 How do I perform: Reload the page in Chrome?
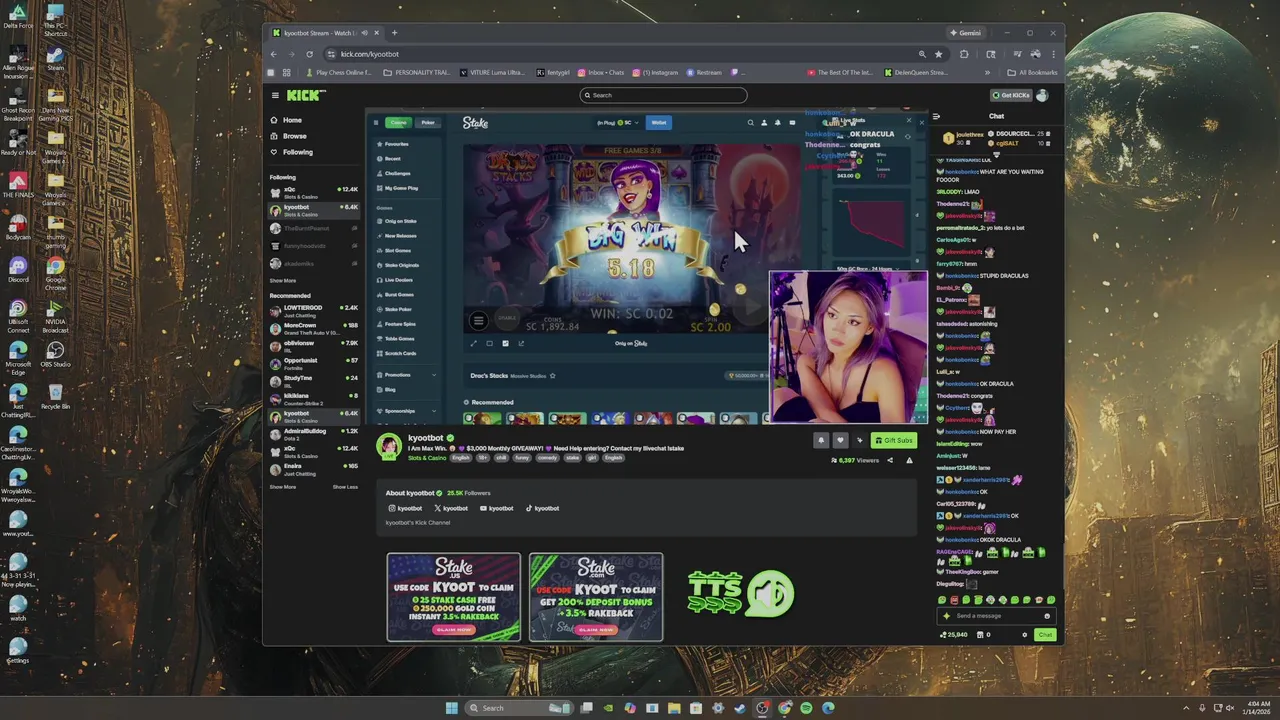tap(309, 54)
